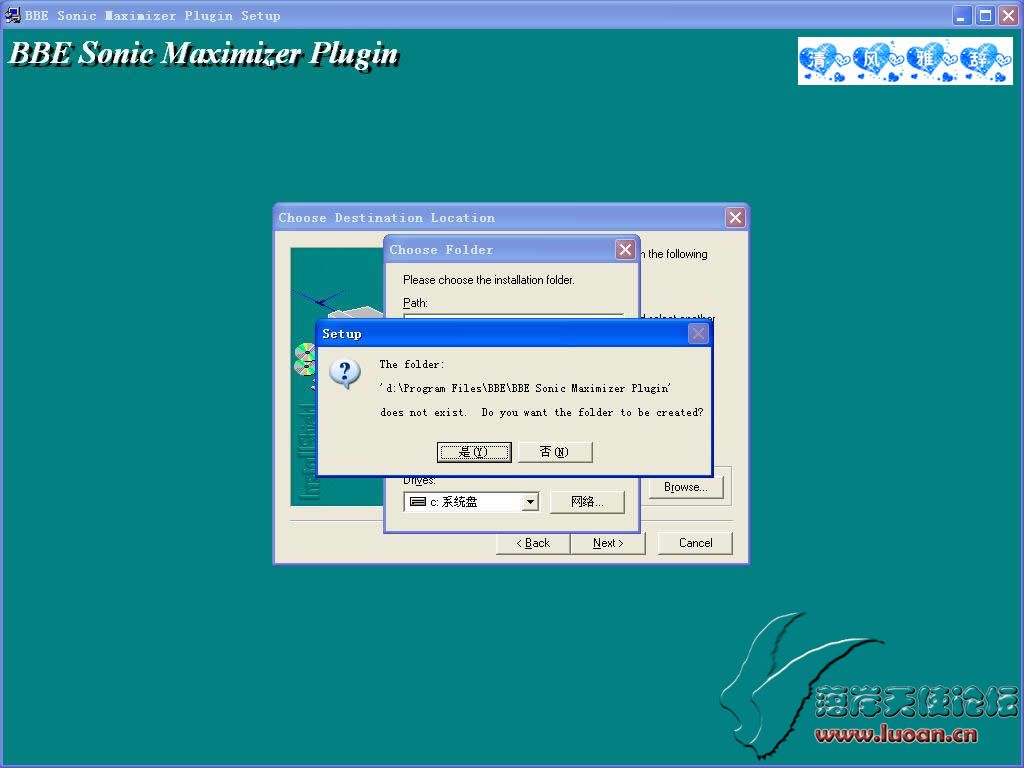
Task: Click the setup app icon in title bar
Action: click(x=12, y=15)
